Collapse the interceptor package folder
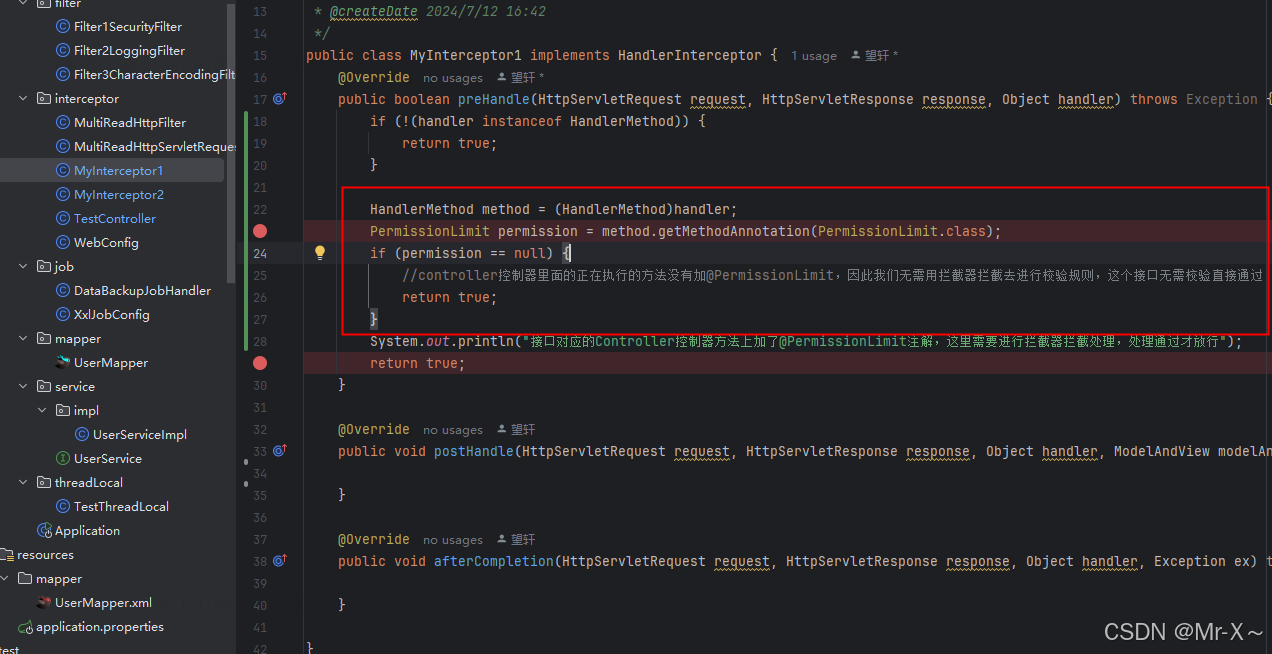This screenshot has width=1272, height=654. coord(24,99)
